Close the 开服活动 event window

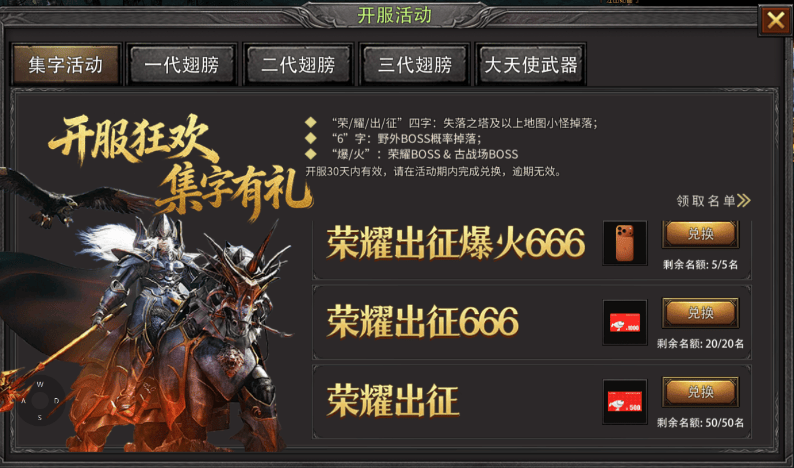coord(775,21)
